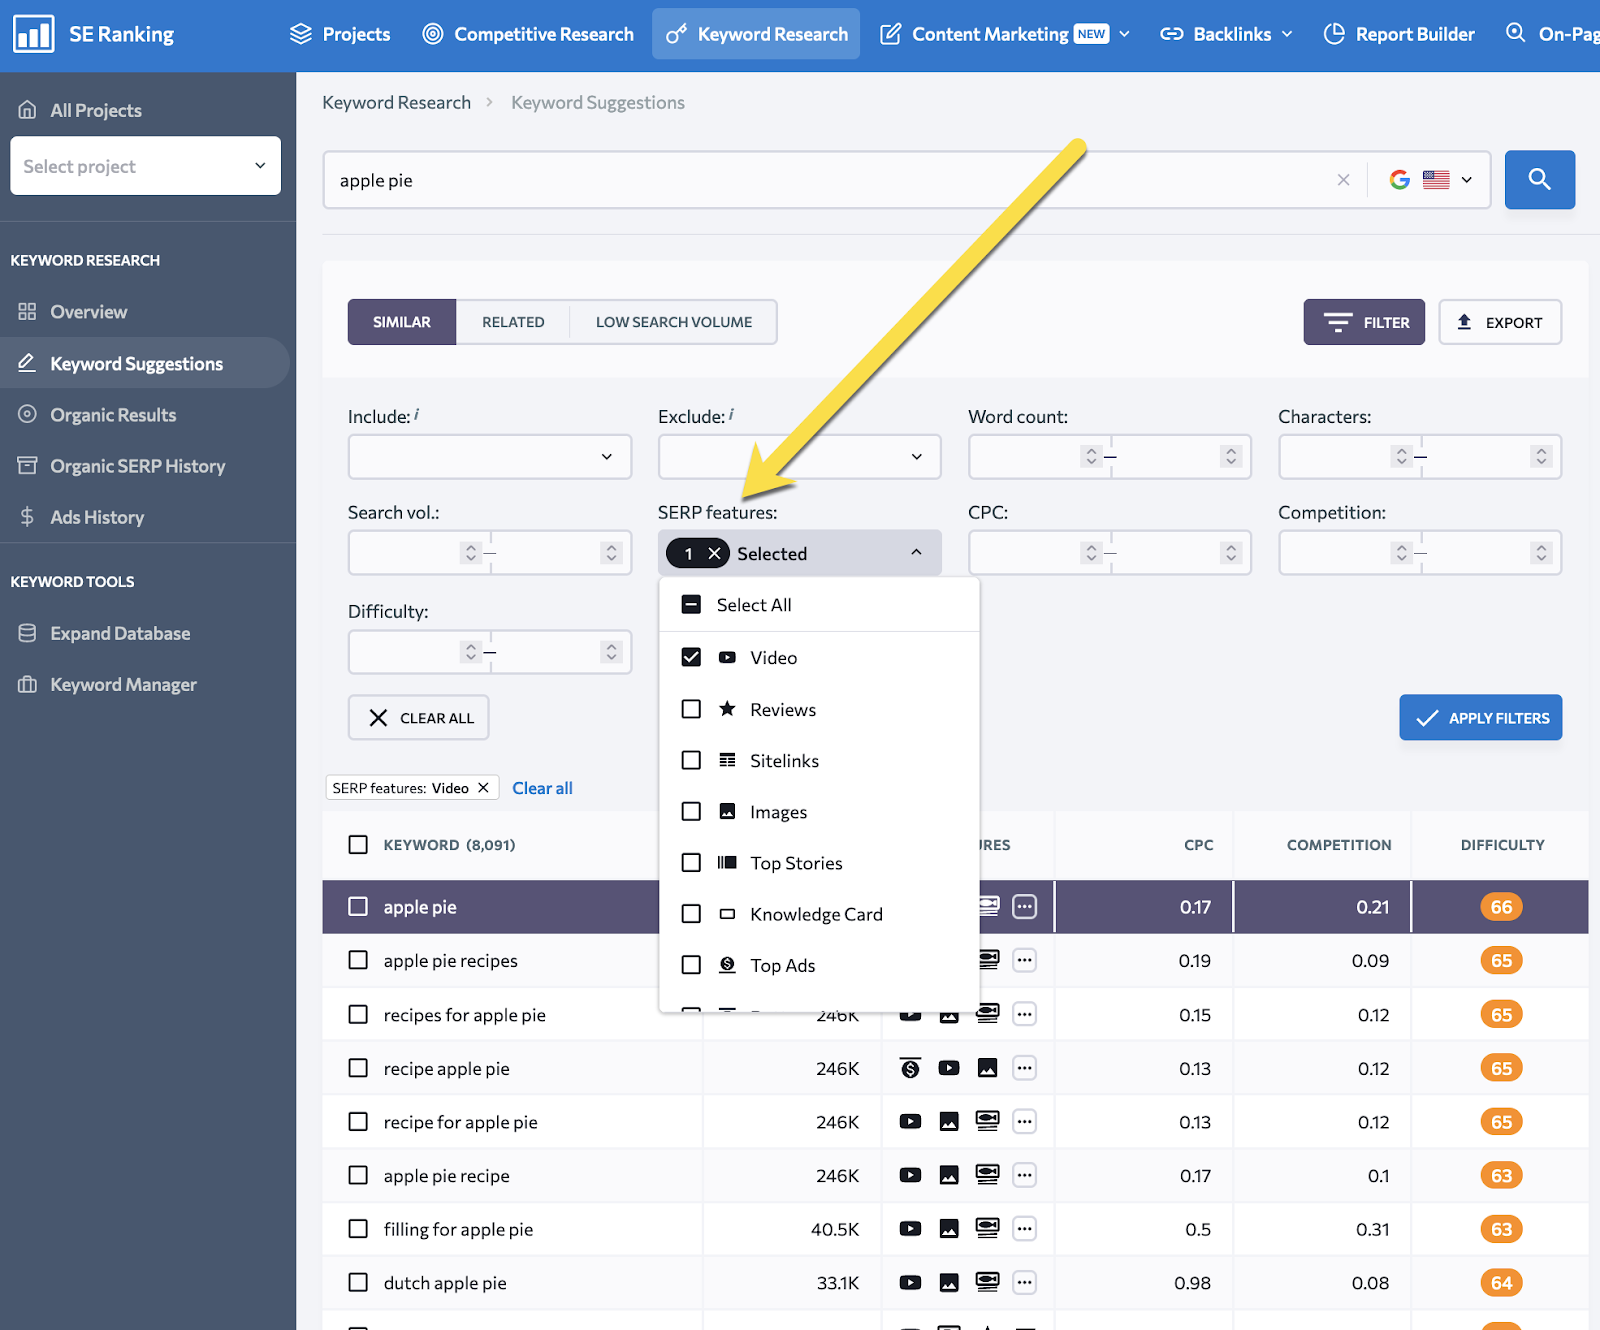The width and height of the screenshot is (1600, 1330).
Task: Click more features icon in filling for apple pie row
Action: click(x=1024, y=1229)
